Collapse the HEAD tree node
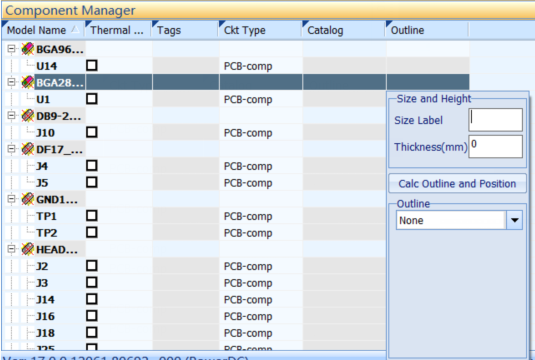Image resolution: width=535 pixels, height=360 pixels. 11,249
